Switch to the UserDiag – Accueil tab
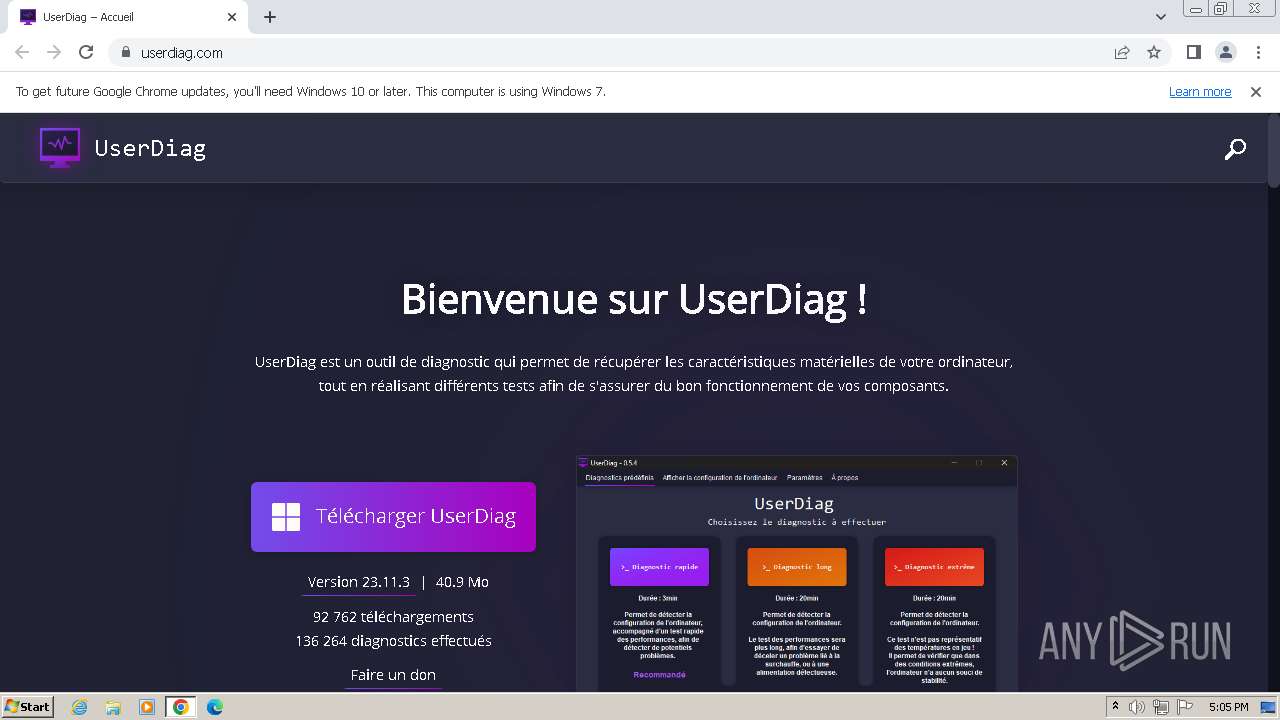 (x=129, y=17)
